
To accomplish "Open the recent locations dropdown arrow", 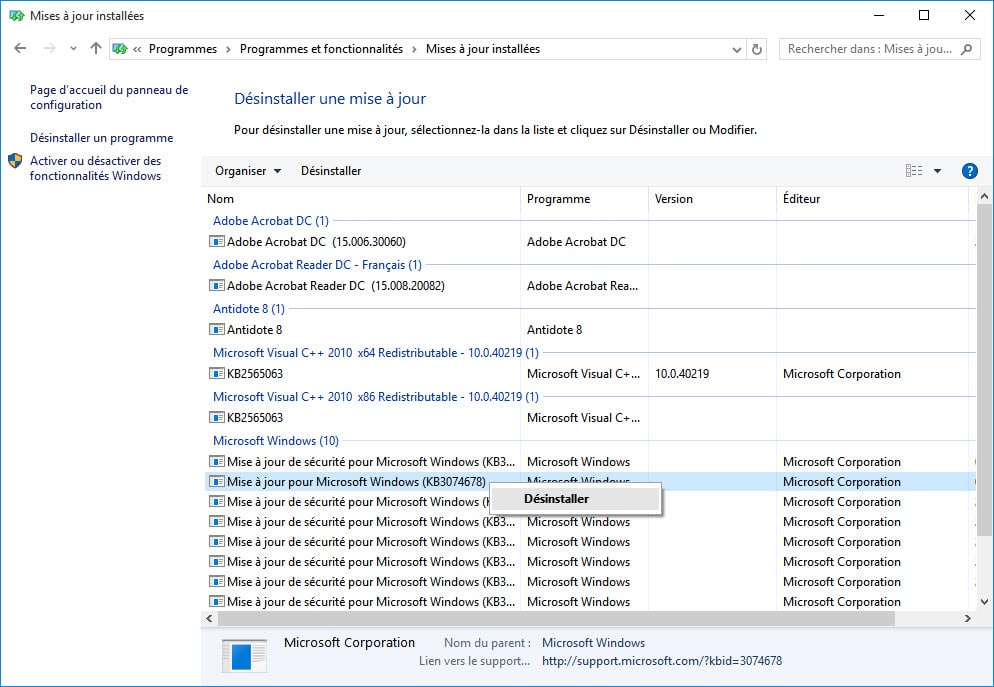I will [x=74, y=49].
